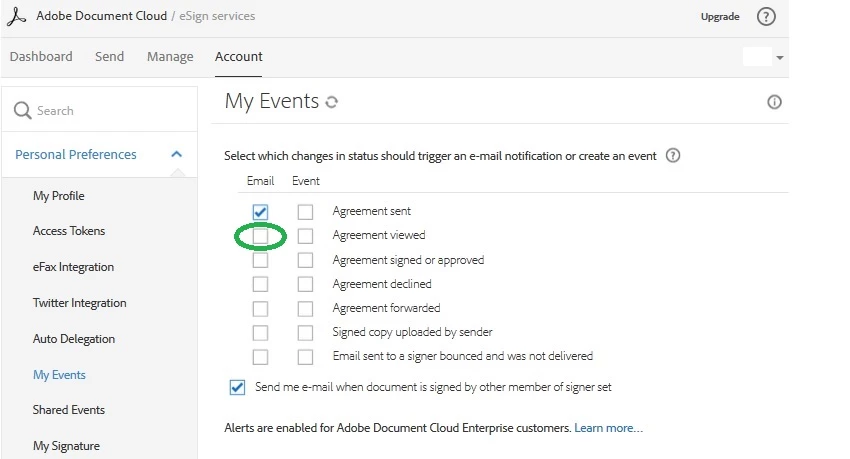Click the info icon right of My Events

click(x=773, y=102)
